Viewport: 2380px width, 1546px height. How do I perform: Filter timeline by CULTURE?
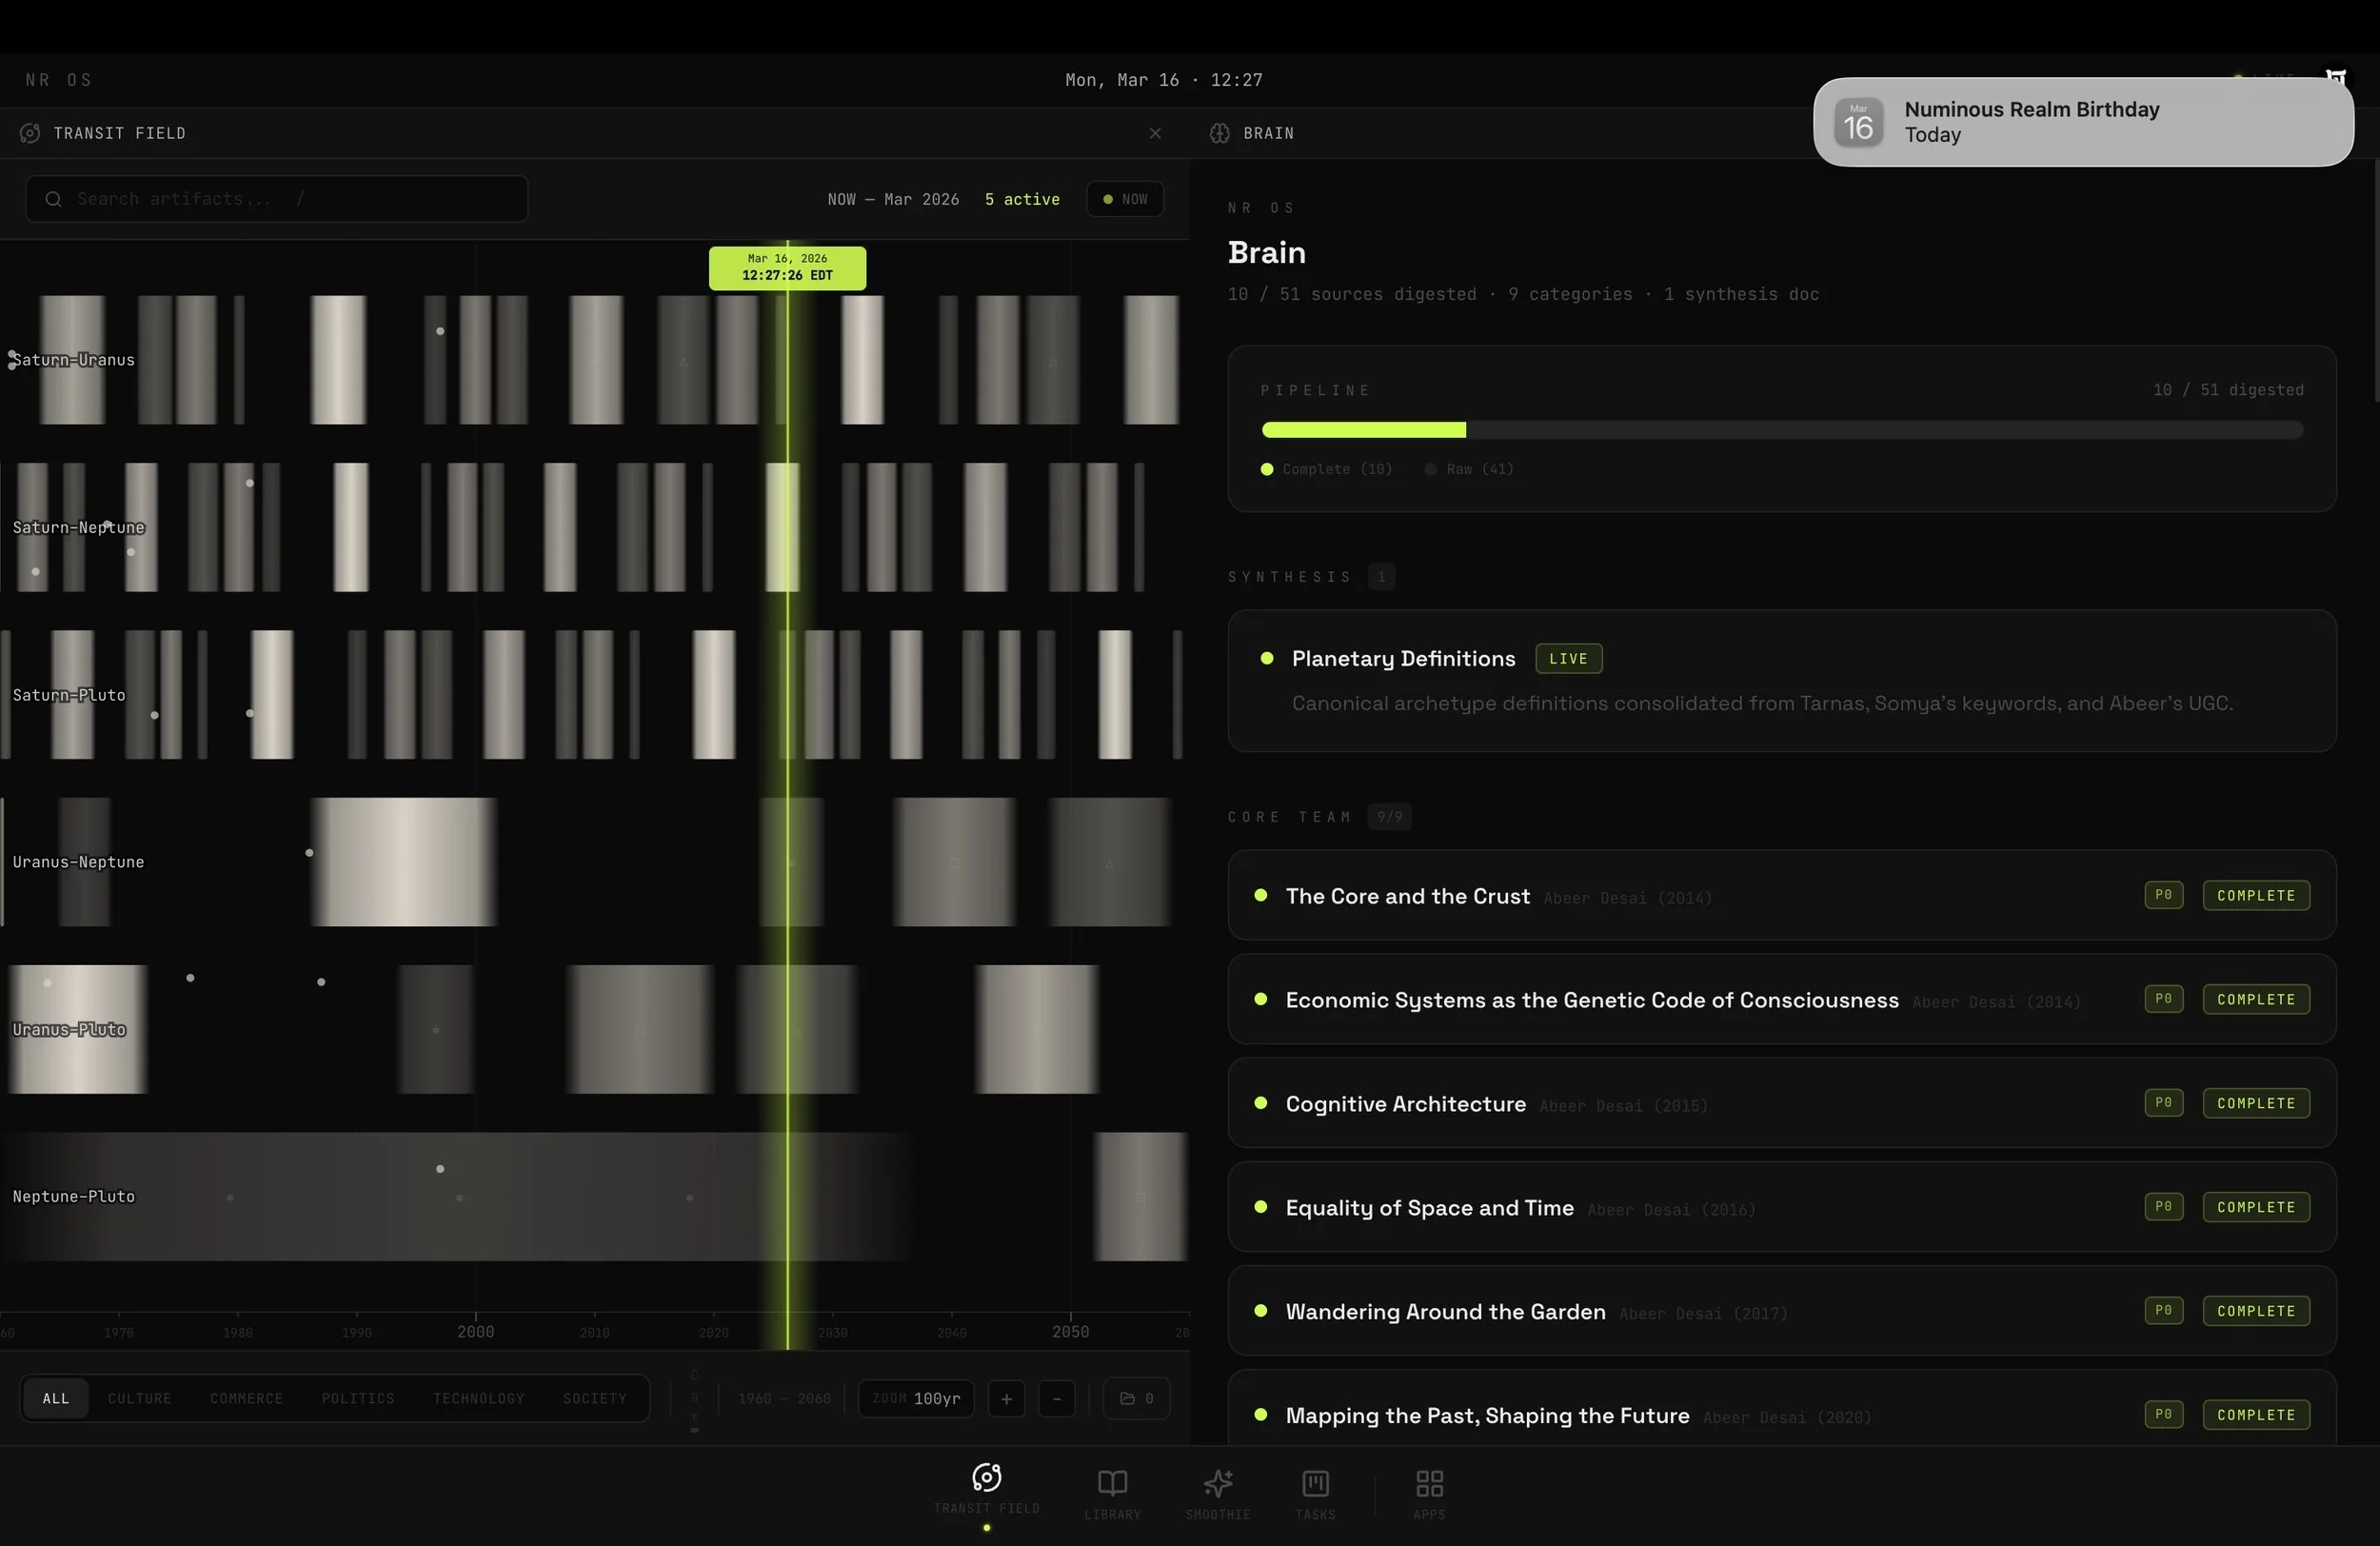(140, 1399)
